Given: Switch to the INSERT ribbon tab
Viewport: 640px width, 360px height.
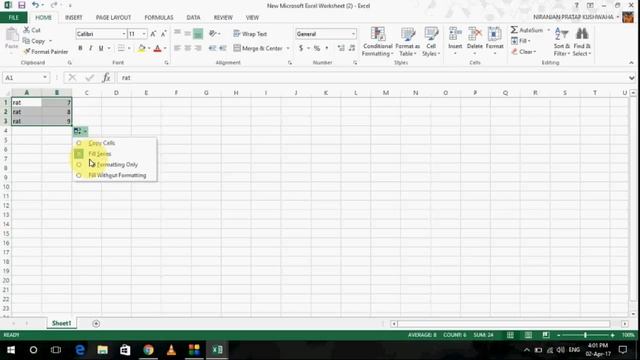Looking at the screenshot, I should pos(73,18).
